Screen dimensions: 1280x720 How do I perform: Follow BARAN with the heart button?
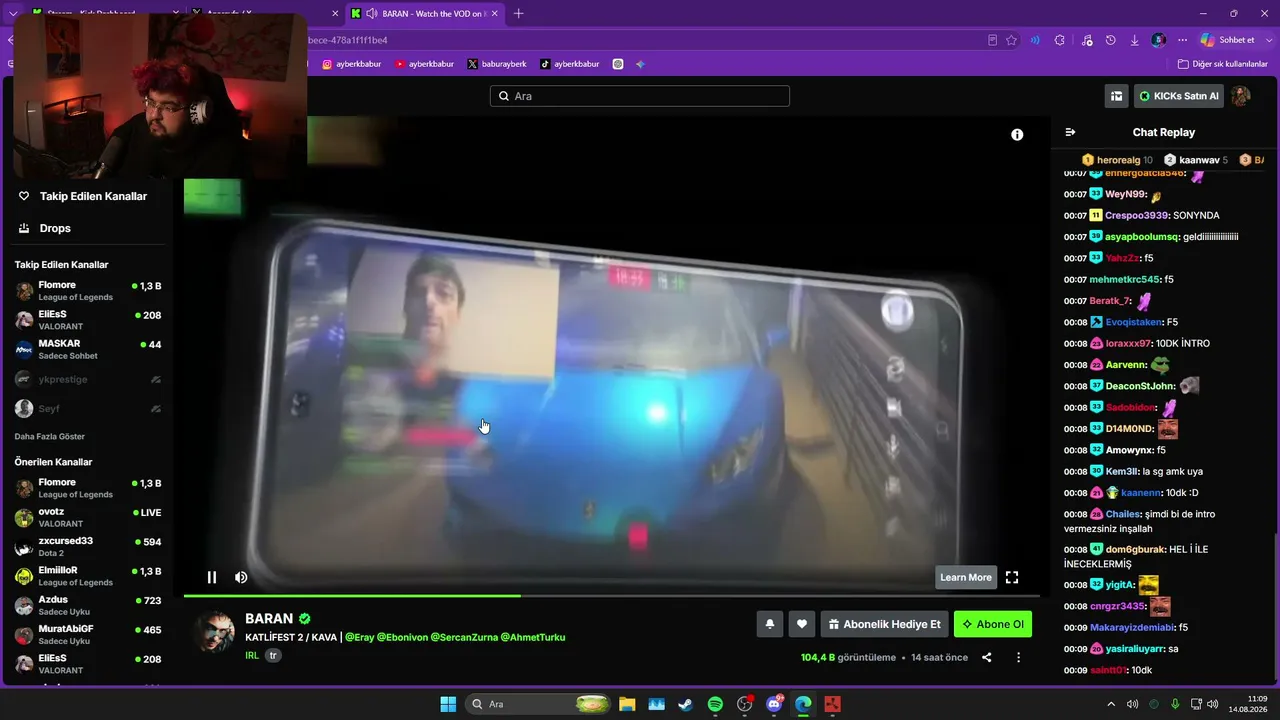pos(802,624)
